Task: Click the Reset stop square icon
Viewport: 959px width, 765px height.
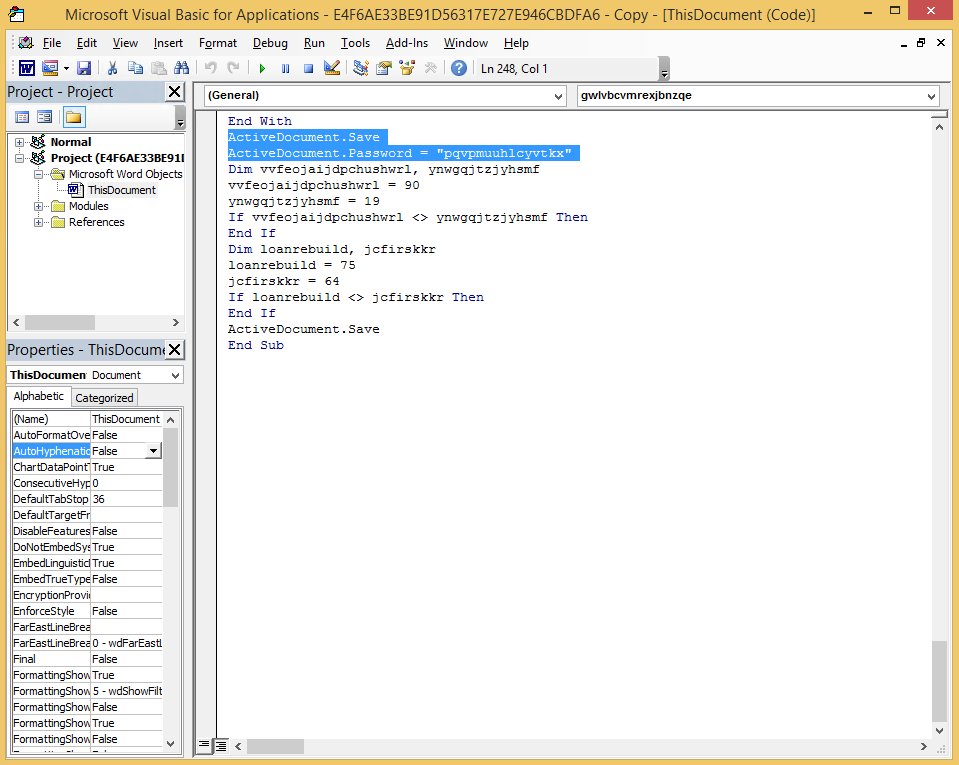Action: click(308, 68)
